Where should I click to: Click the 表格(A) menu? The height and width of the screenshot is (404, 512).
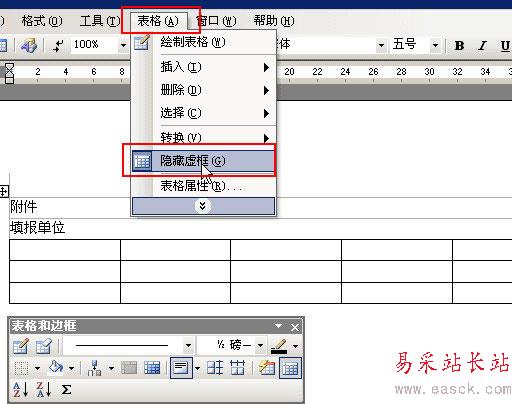(158, 21)
